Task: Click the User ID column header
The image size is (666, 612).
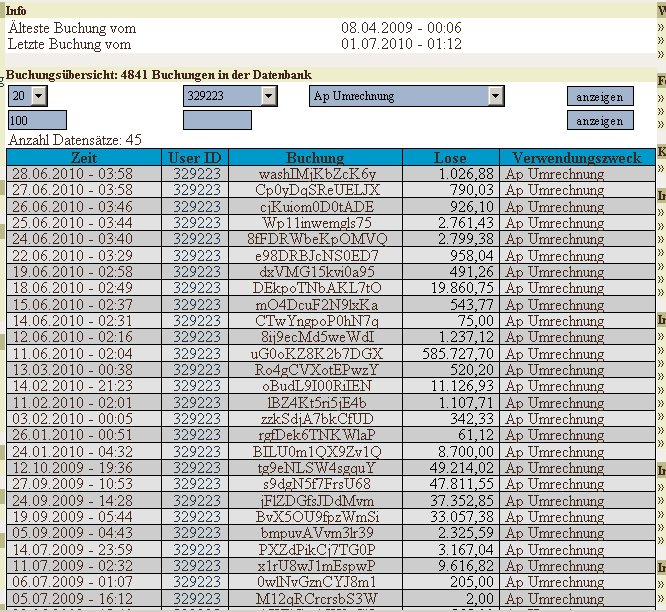Action: point(195,158)
